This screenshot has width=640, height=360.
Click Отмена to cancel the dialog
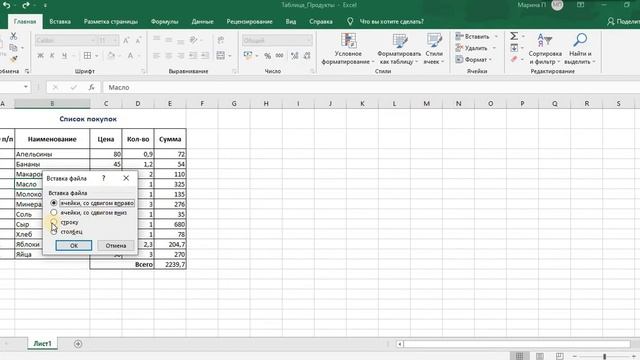116,245
